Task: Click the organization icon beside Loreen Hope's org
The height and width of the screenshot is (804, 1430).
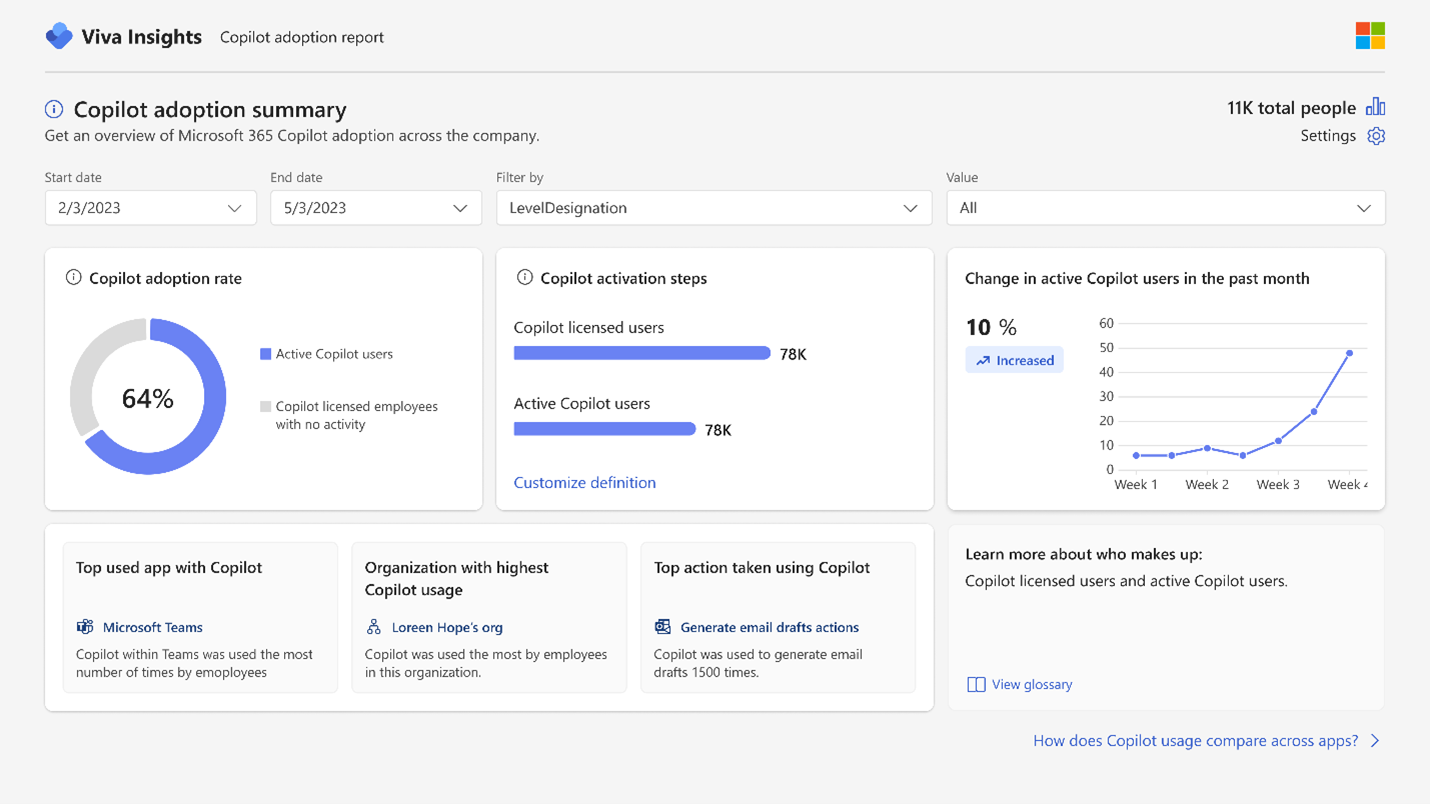Action: [371, 627]
